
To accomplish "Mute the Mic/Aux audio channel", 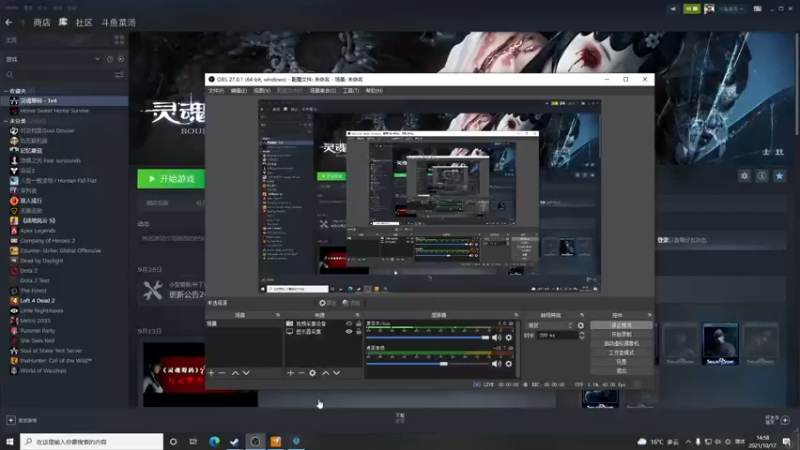I will 496,337.
